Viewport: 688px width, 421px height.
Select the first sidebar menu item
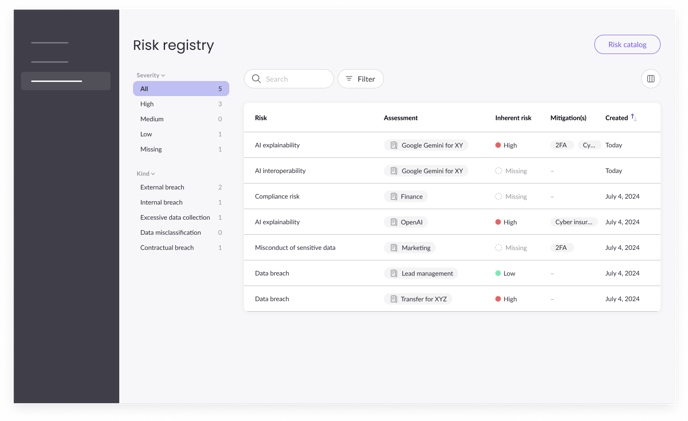pyautogui.click(x=50, y=43)
